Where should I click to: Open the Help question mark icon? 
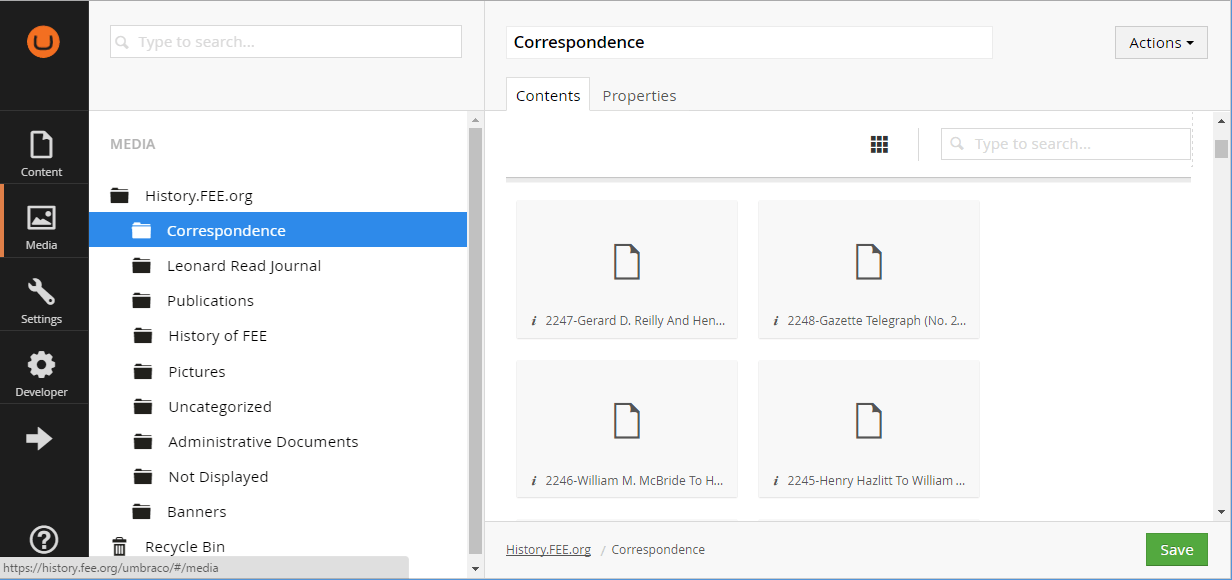(43, 540)
